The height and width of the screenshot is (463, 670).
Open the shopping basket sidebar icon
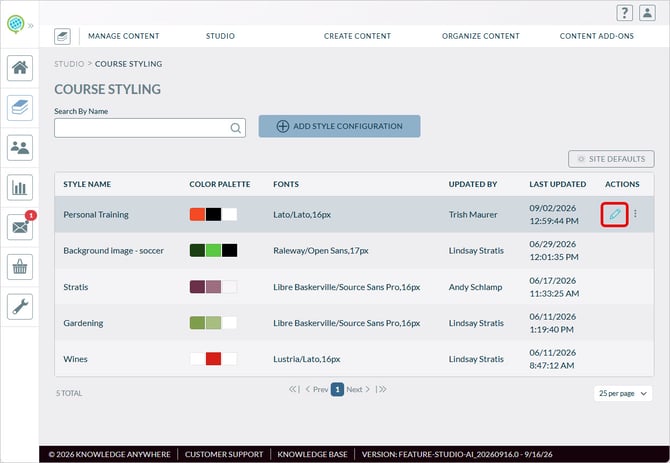tap(20, 267)
